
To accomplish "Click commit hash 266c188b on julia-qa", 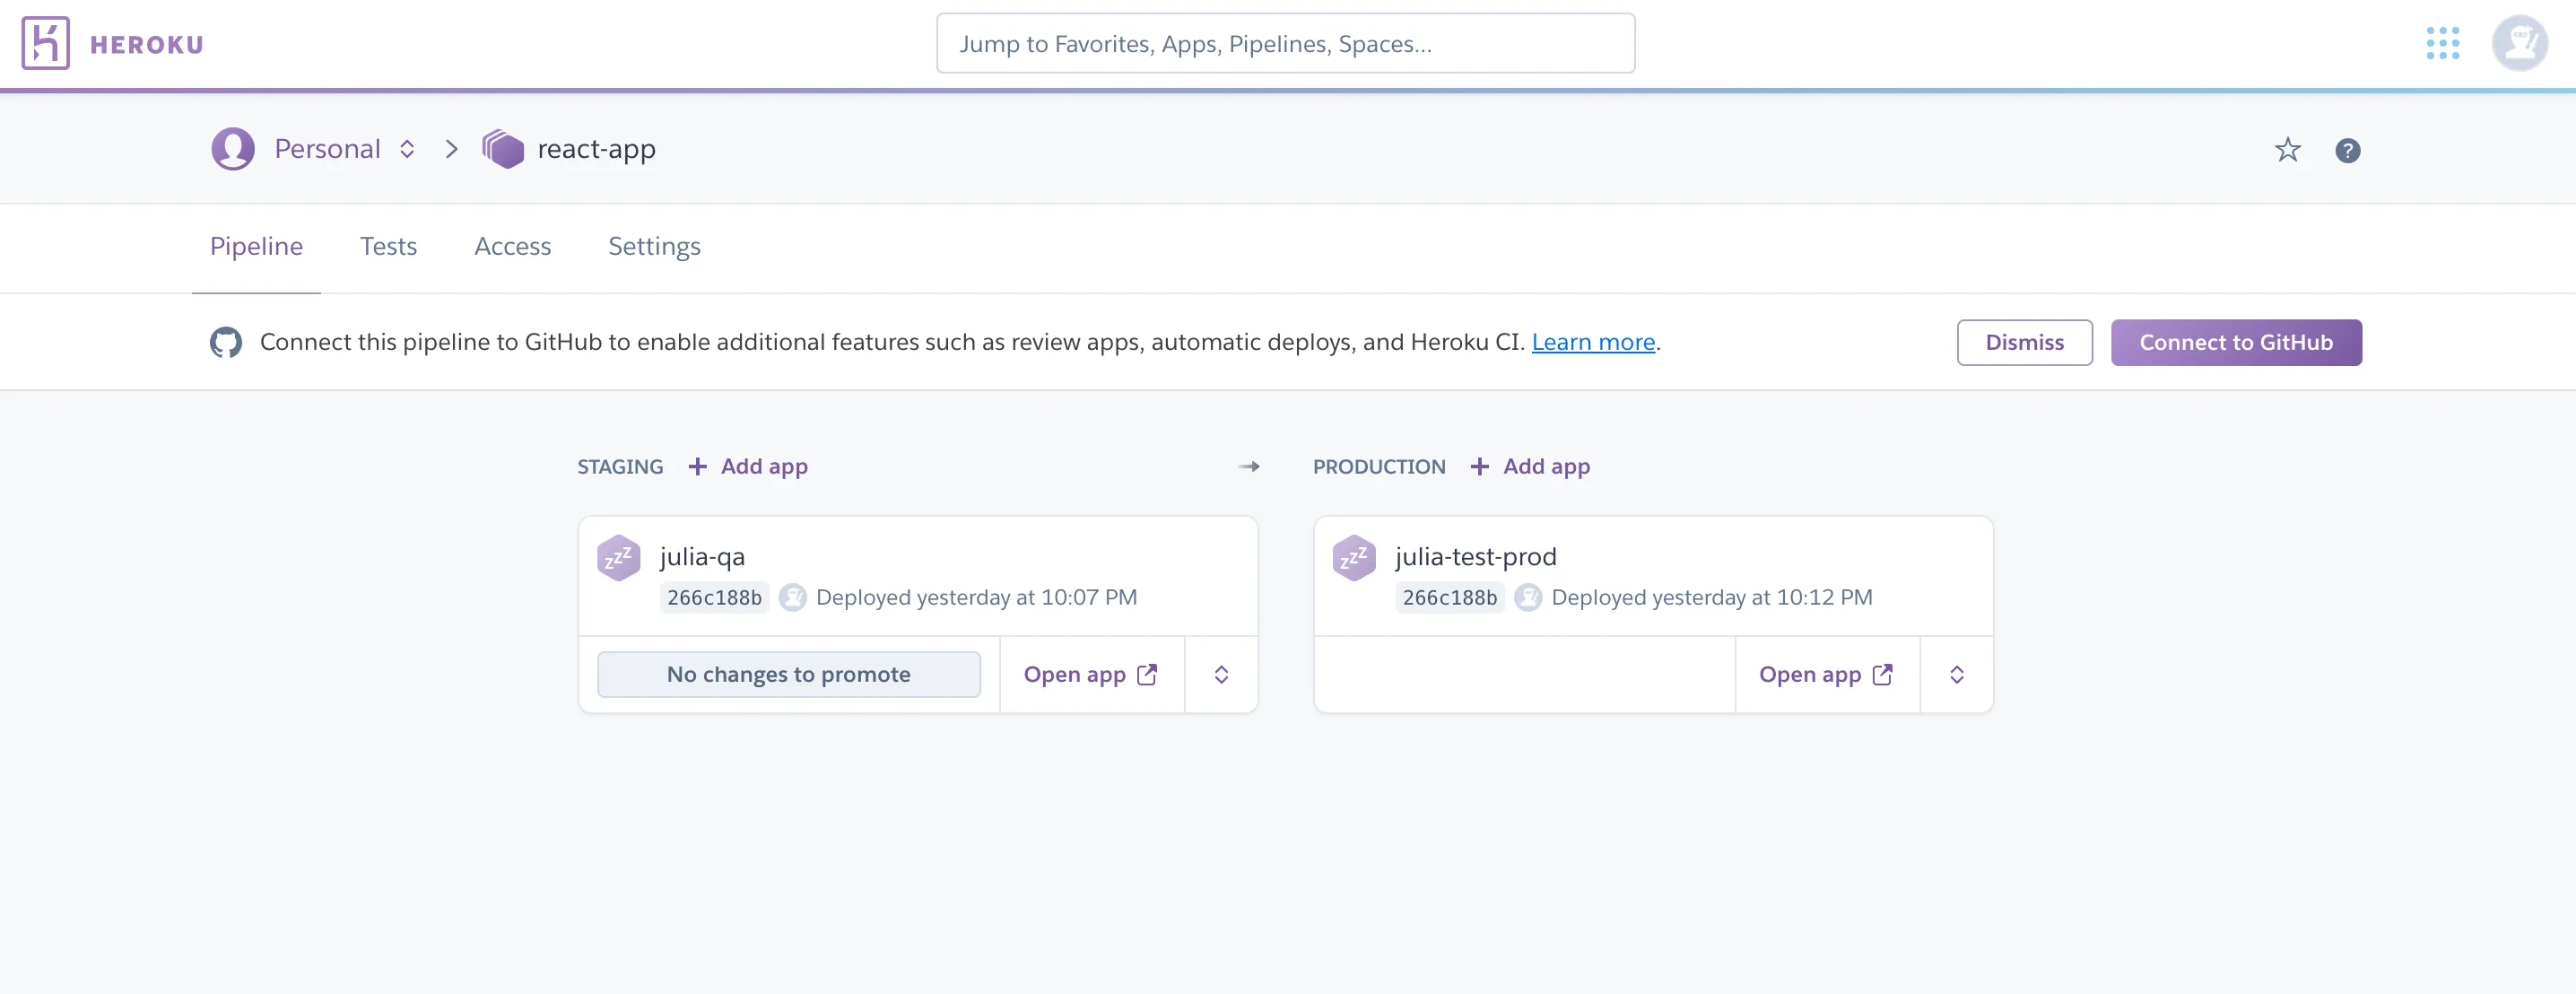I will pyautogui.click(x=714, y=597).
